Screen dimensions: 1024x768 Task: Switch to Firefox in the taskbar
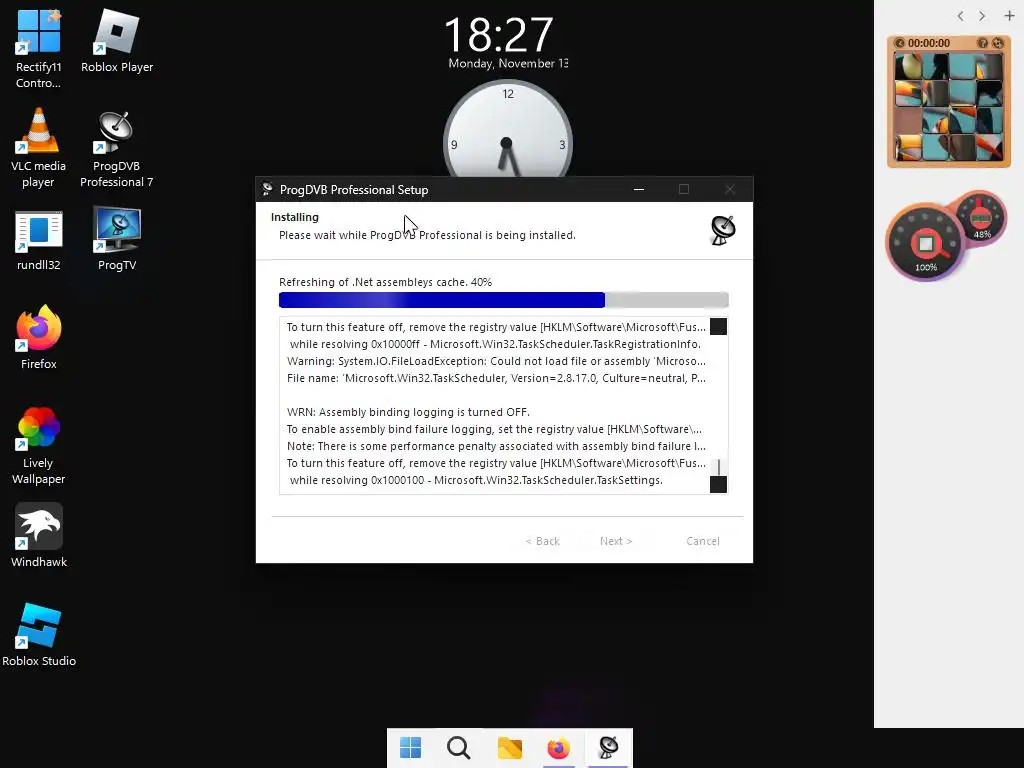[558, 747]
